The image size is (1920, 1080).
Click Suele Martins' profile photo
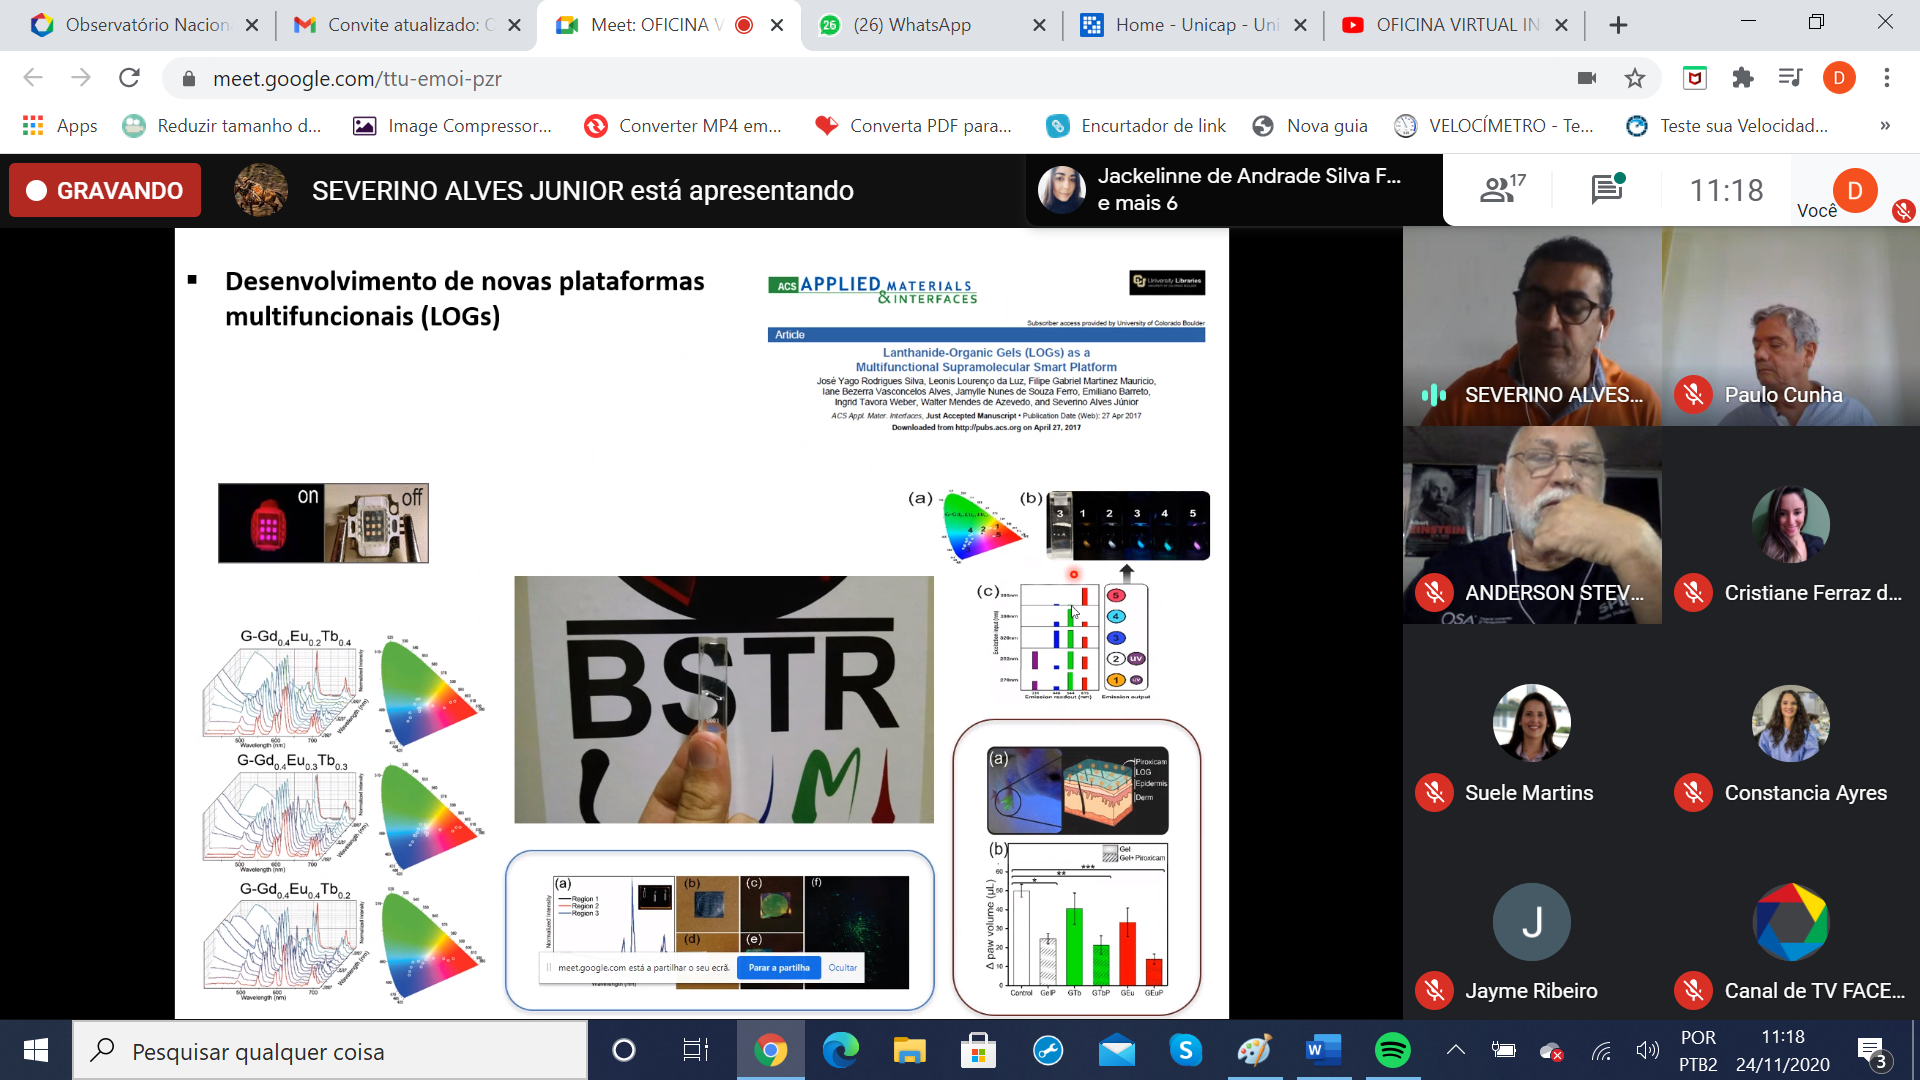point(1531,723)
